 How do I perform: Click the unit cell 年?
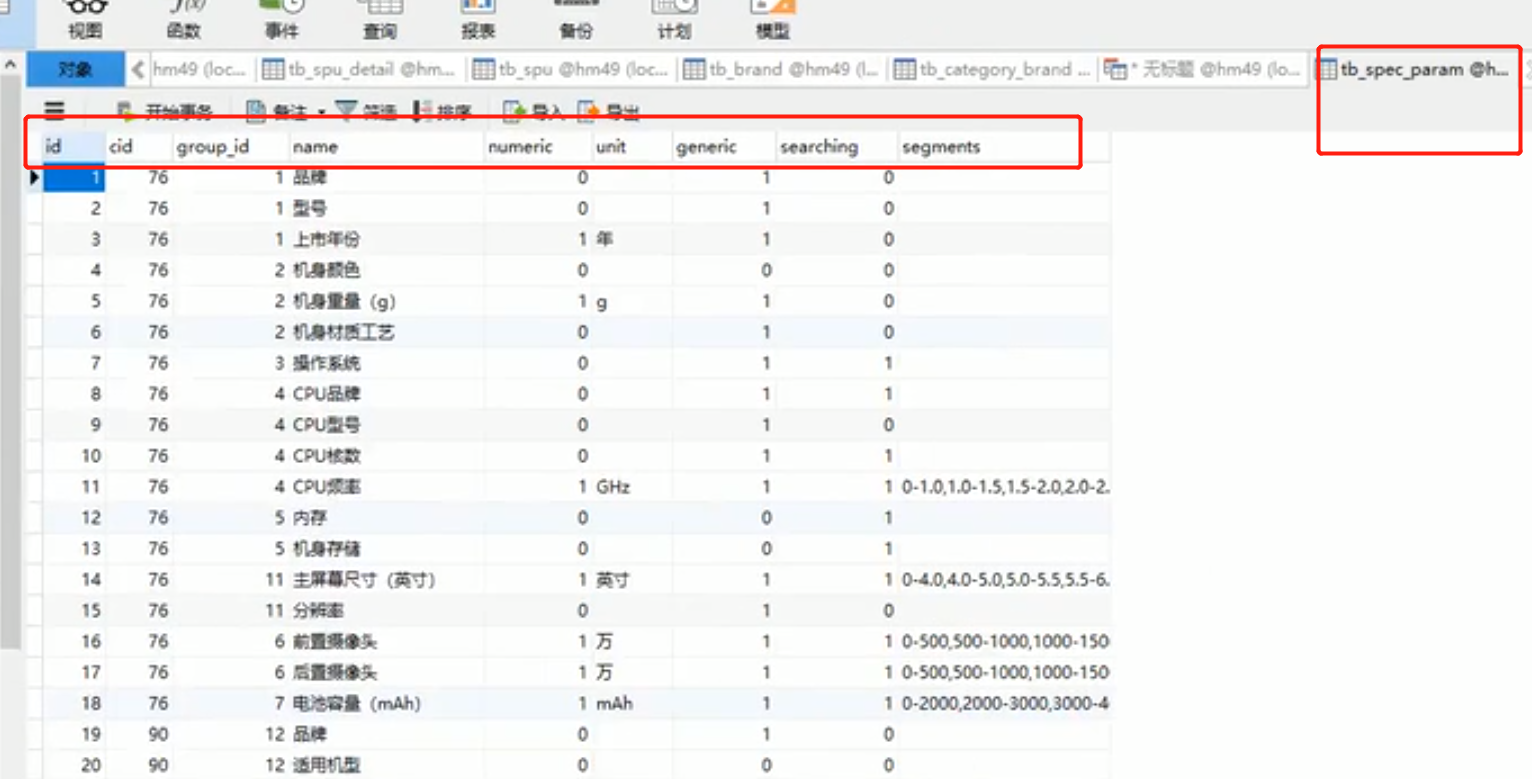coord(632,239)
